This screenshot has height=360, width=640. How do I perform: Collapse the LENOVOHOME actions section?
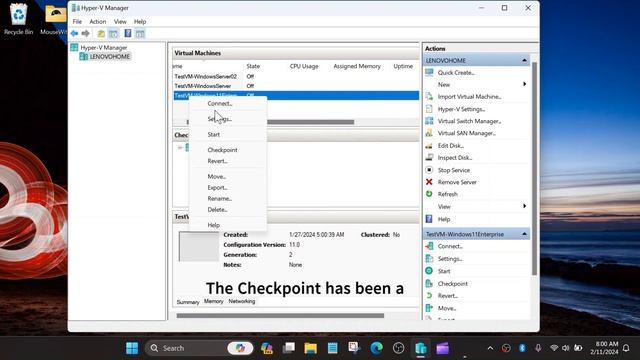524,60
